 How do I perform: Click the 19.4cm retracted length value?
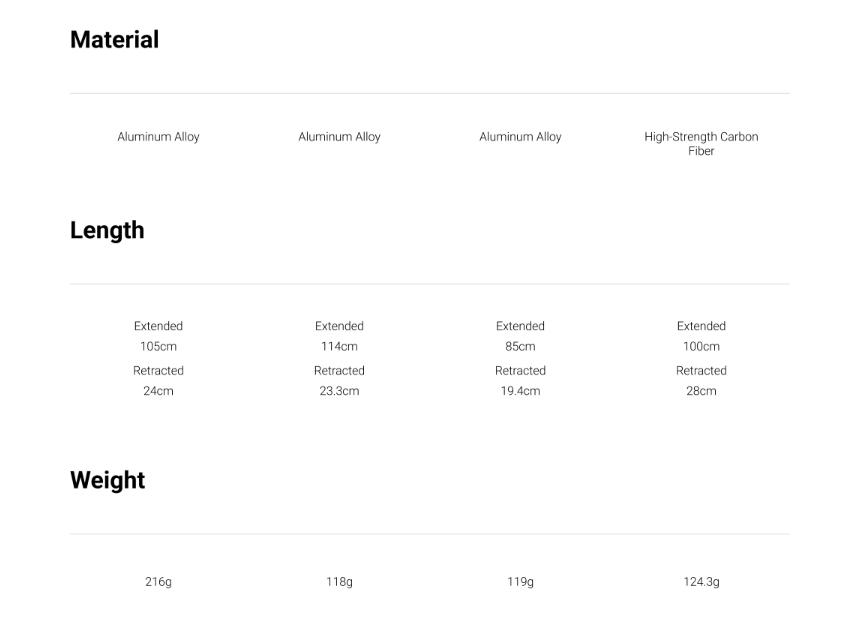click(x=520, y=391)
